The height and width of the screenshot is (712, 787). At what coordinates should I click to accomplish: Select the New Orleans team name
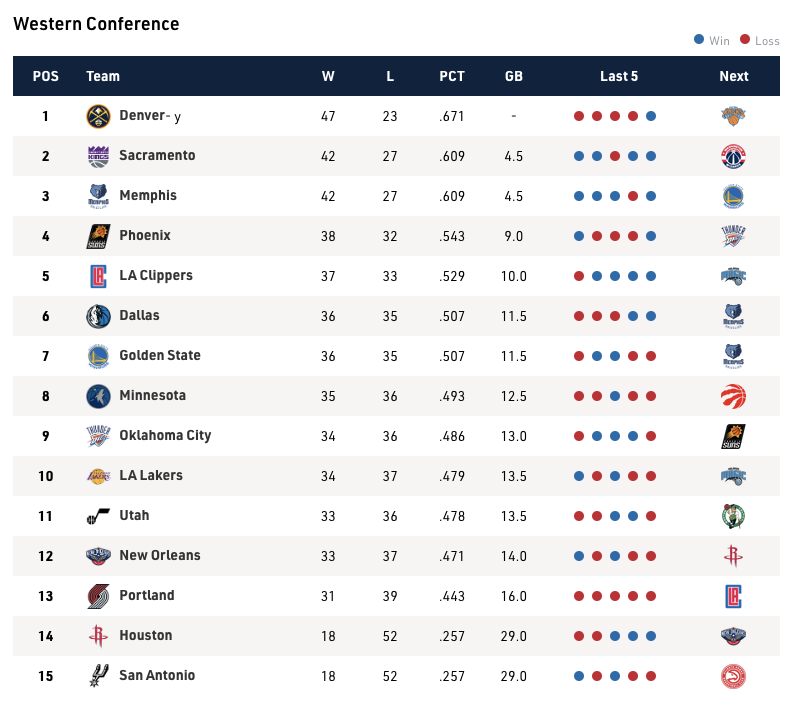(160, 555)
